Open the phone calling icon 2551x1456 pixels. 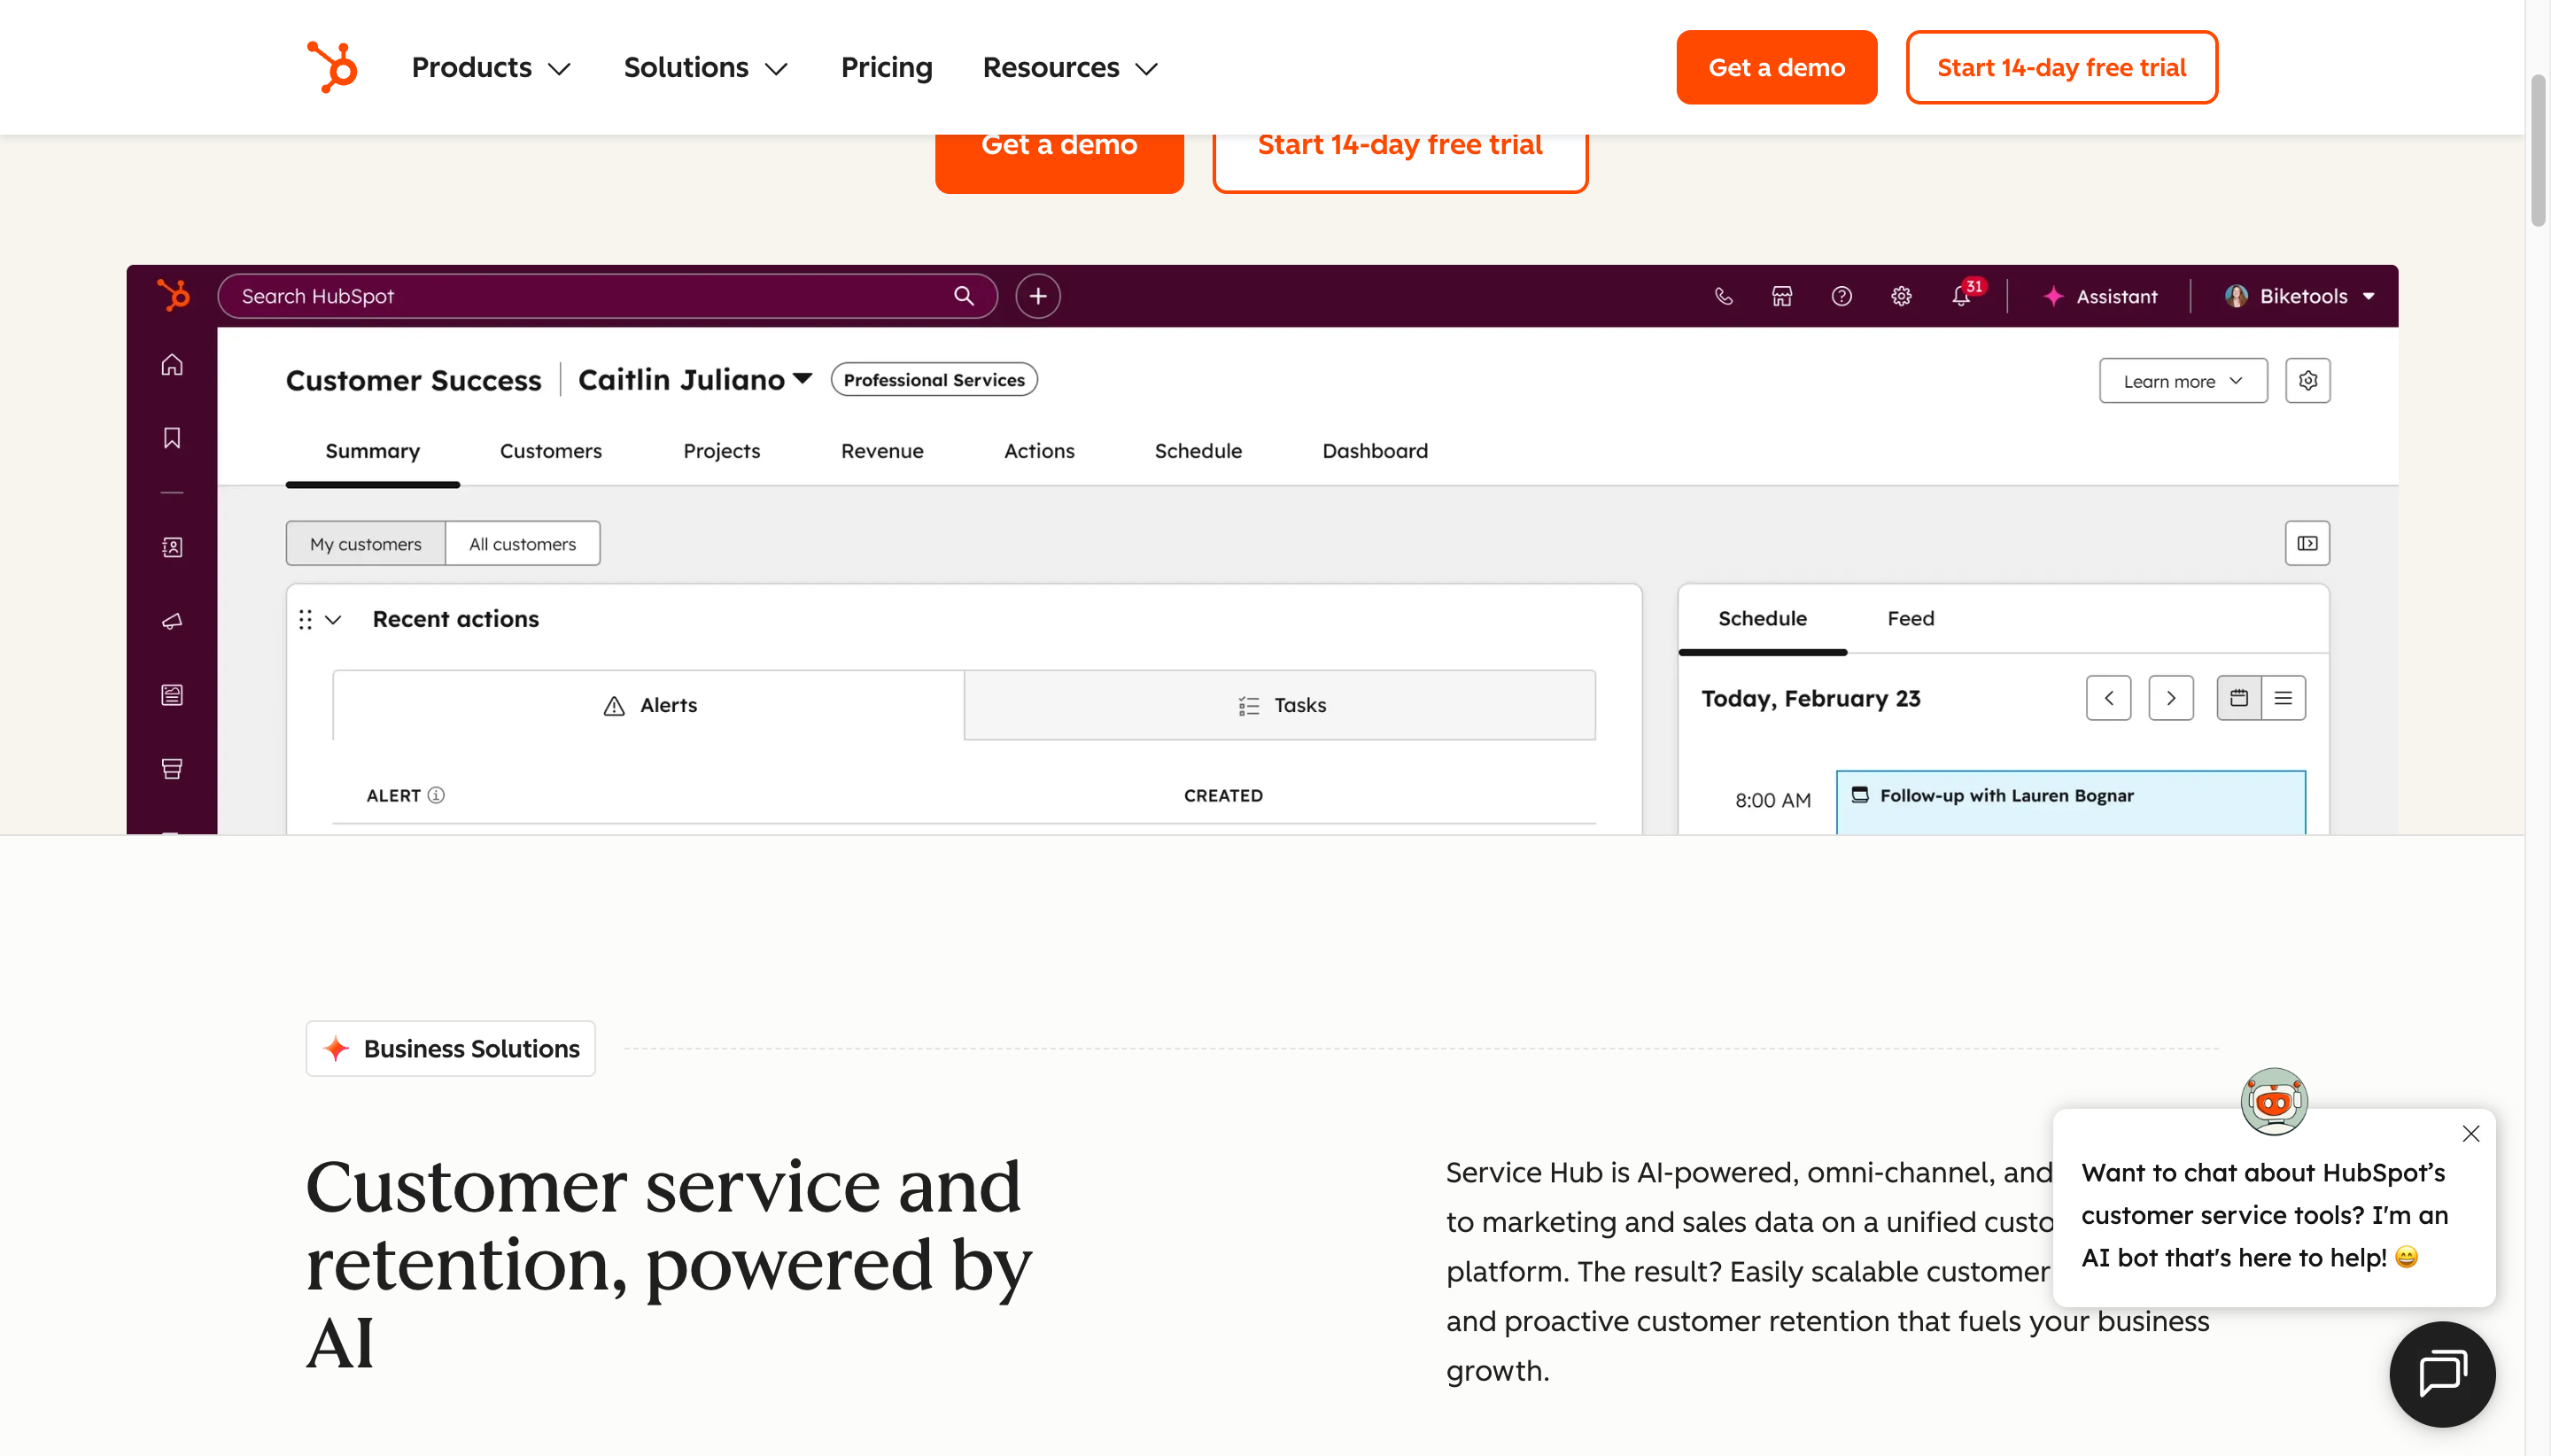click(x=1723, y=296)
